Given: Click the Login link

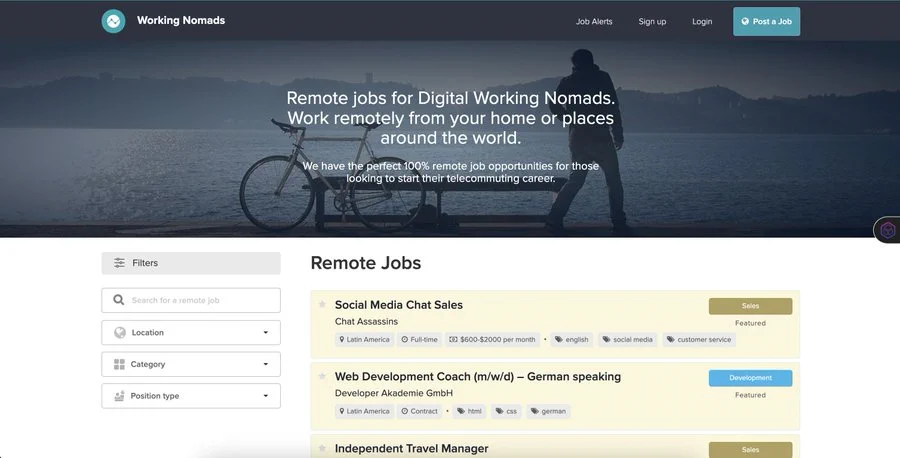Looking at the screenshot, I should (702, 21).
